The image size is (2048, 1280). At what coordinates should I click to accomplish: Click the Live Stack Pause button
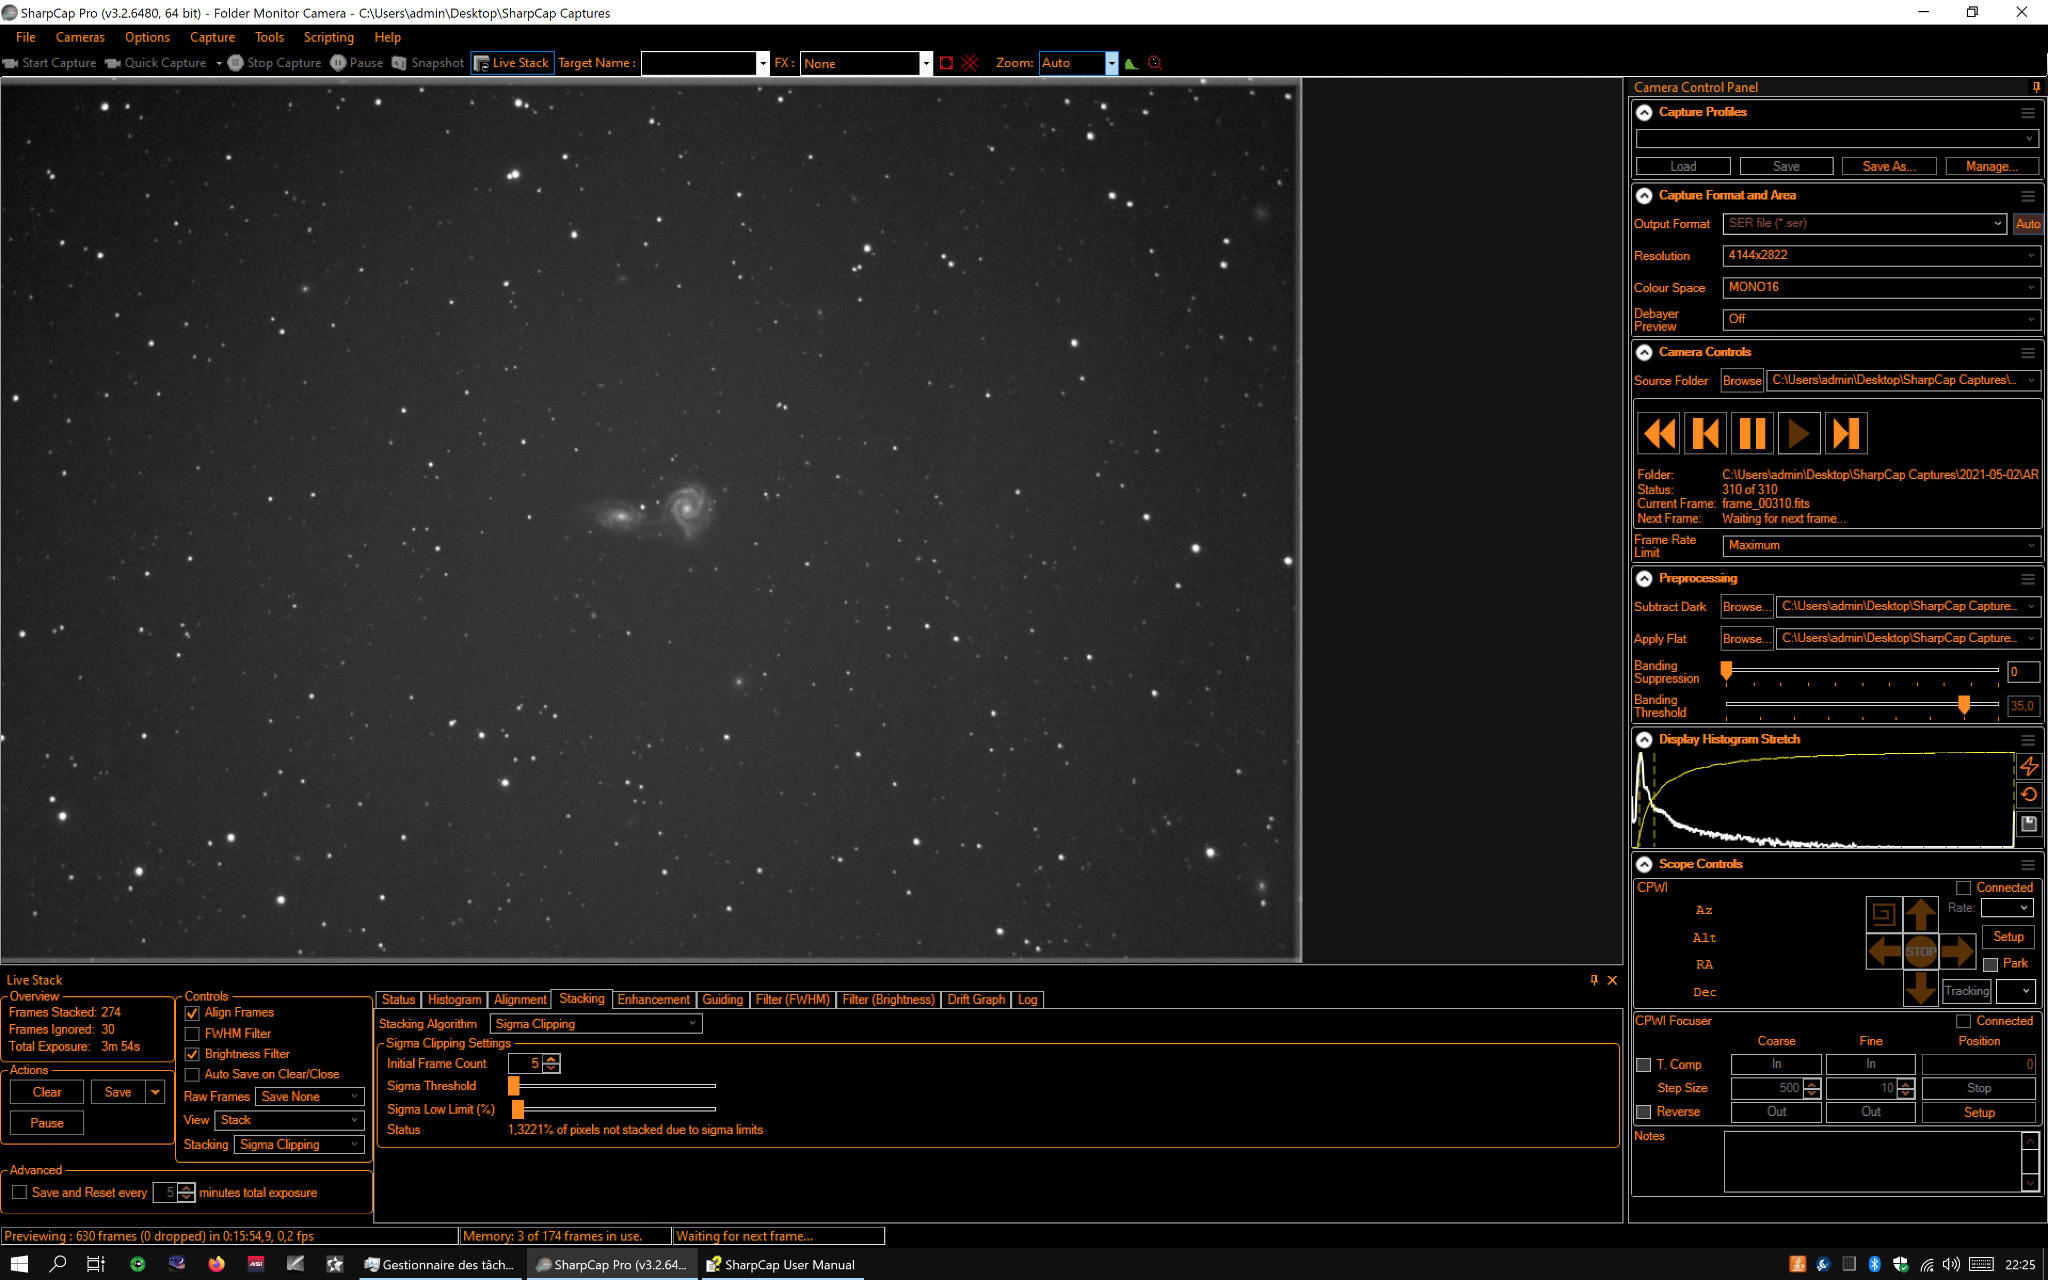click(47, 1123)
